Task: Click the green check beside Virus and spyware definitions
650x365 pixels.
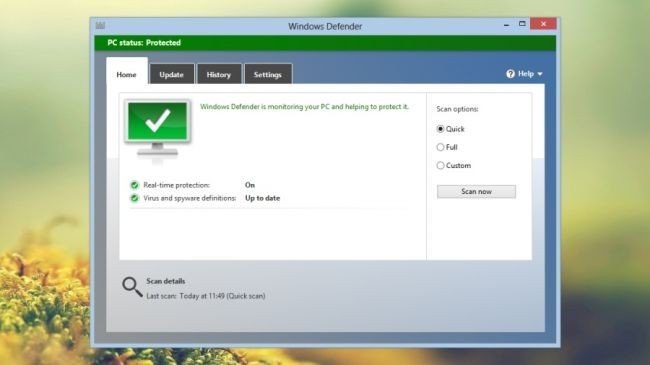Action: 134,198
